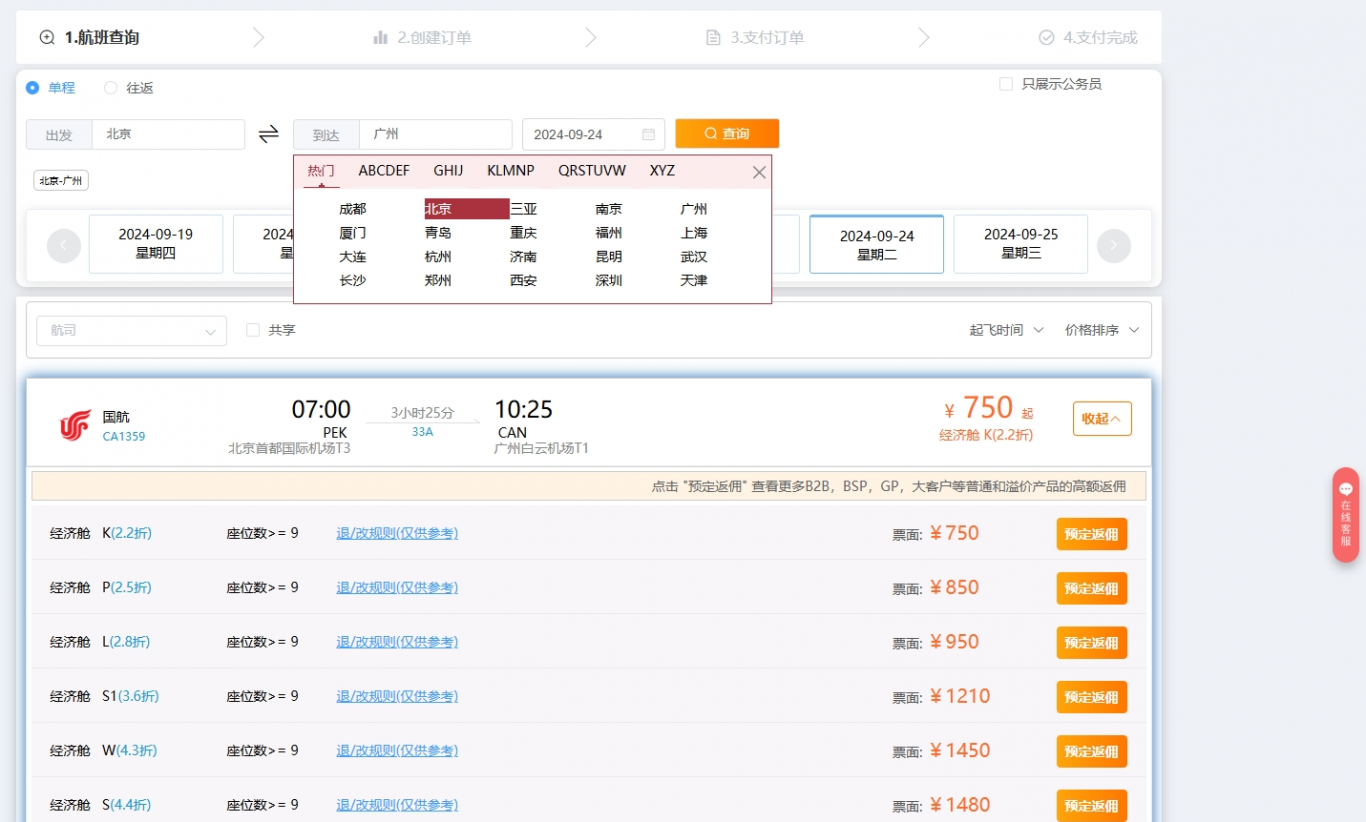Choose 厦门 in the city list
1366x822 pixels.
click(x=353, y=233)
